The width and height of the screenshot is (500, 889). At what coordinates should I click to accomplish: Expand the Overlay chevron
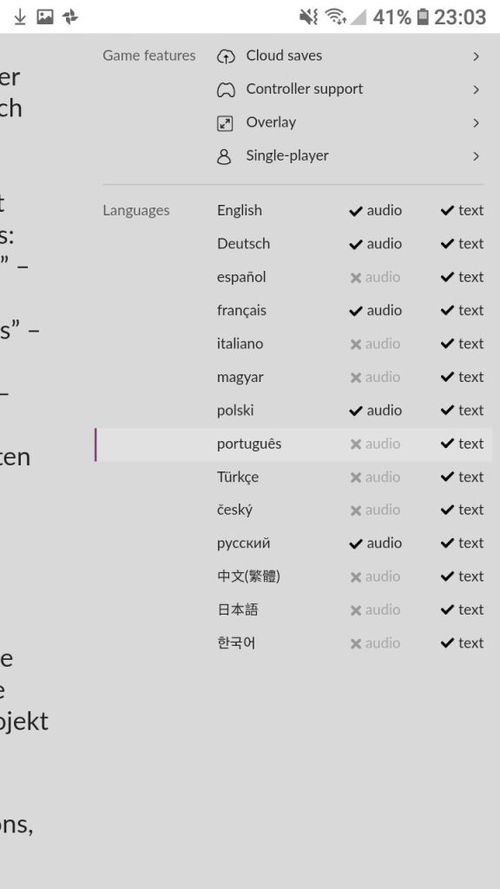click(x=476, y=123)
